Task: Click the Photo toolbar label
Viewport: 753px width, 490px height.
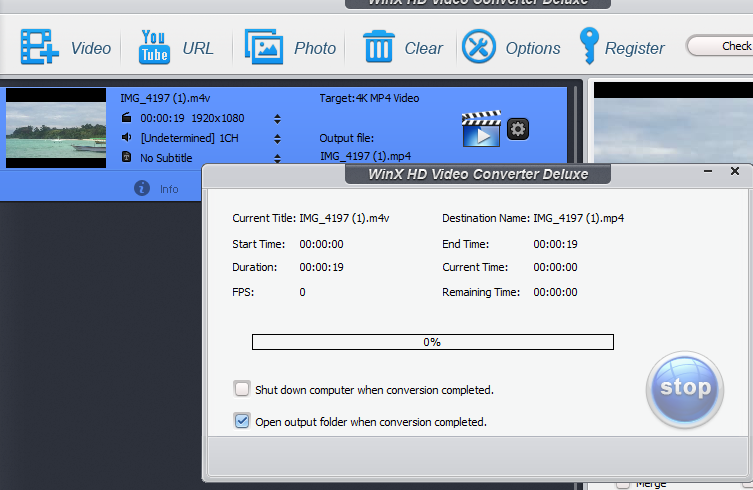Action: click(315, 48)
